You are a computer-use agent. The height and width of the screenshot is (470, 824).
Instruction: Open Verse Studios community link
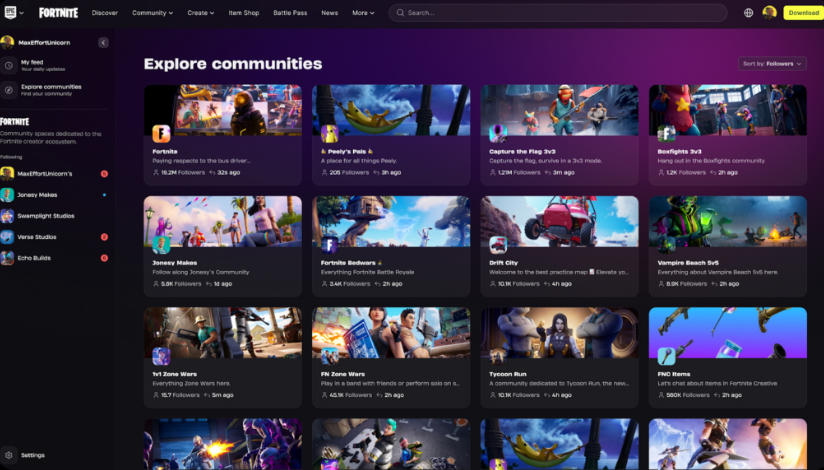[37, 237]
